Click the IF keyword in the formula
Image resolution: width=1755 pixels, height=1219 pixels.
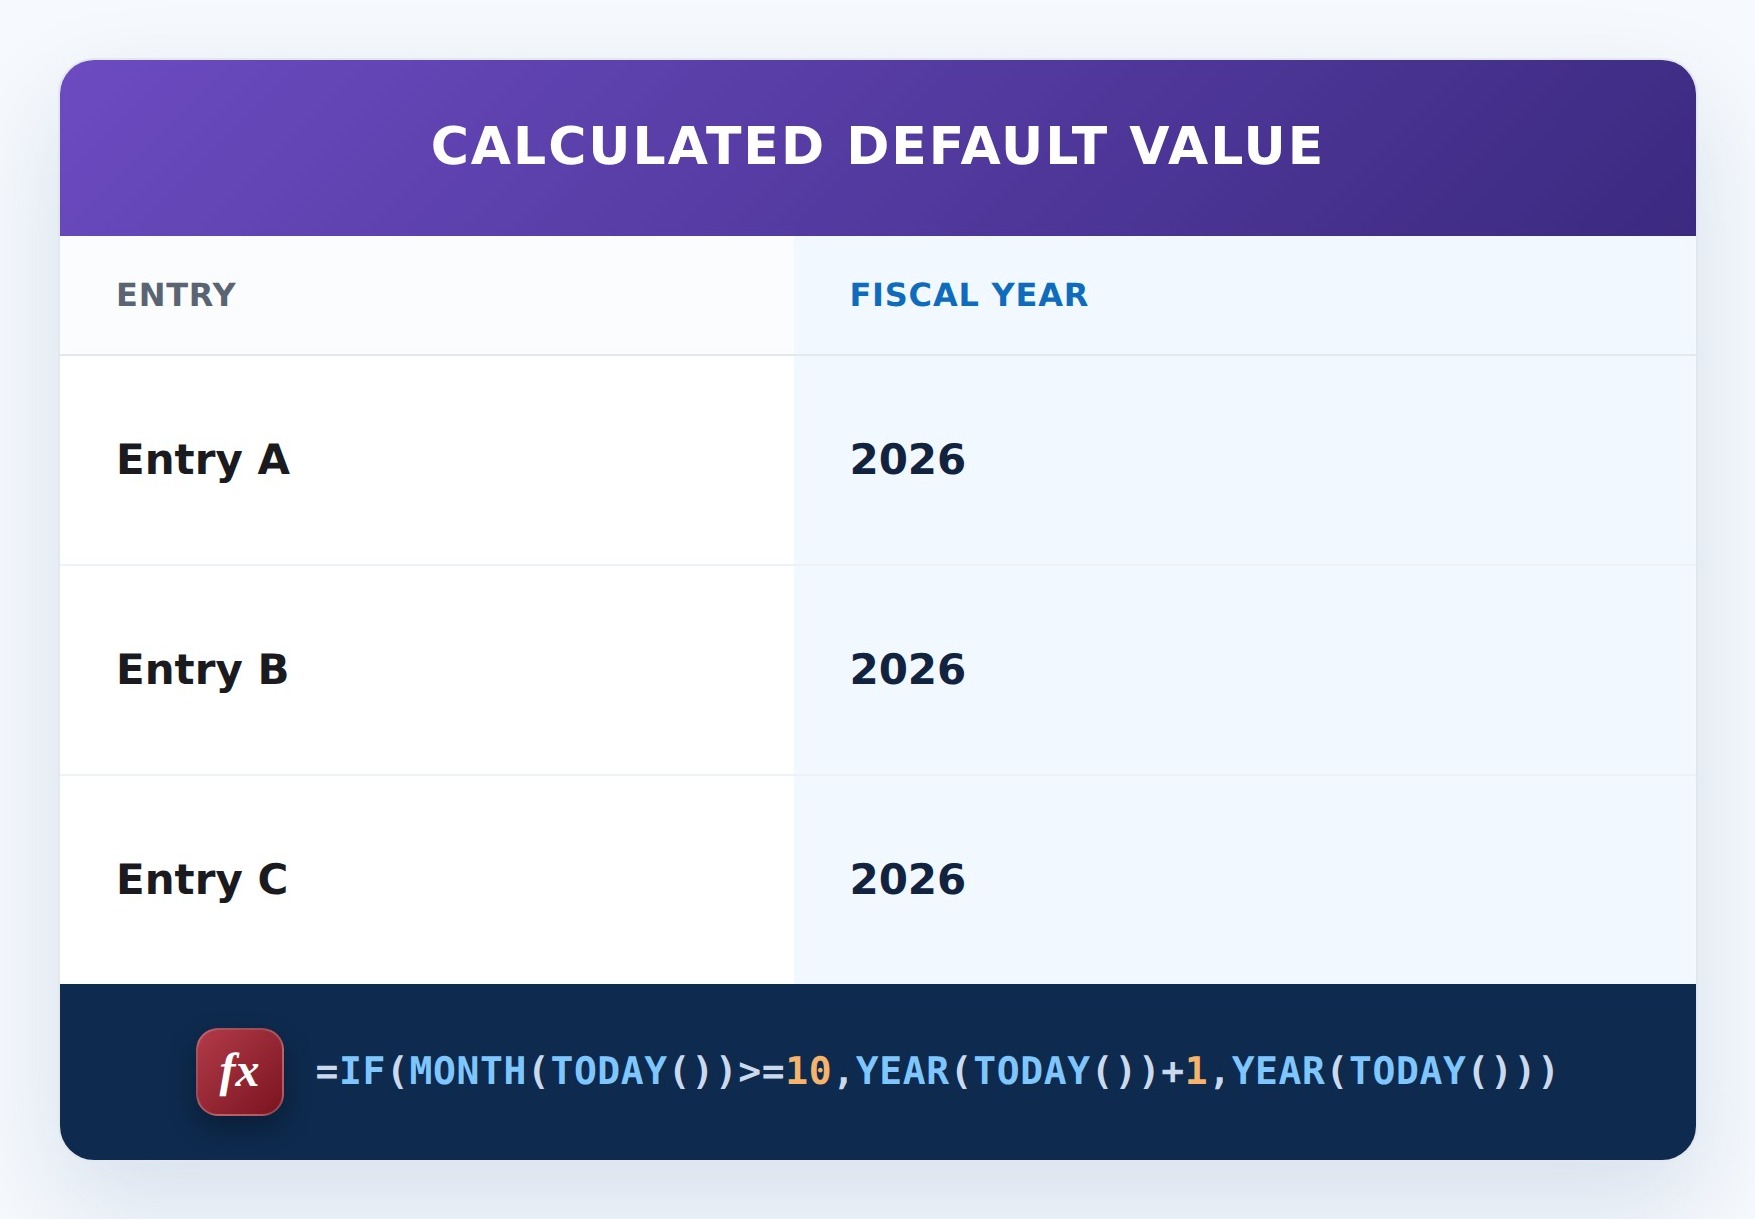coord(362,1072)
